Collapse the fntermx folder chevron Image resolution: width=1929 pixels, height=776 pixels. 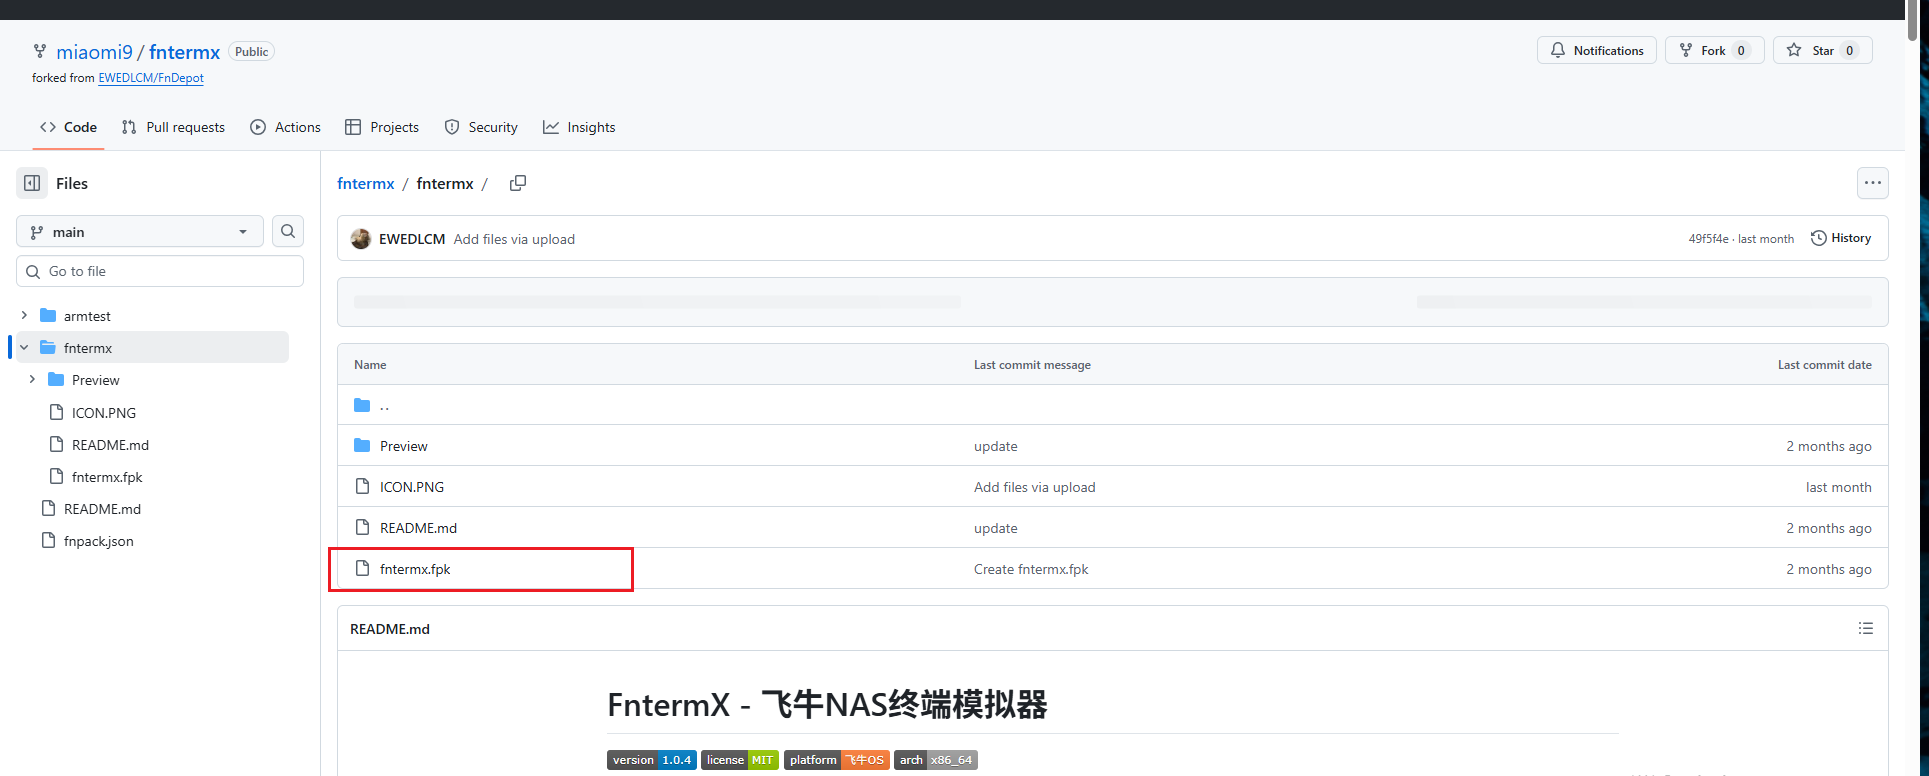(24, 347)
